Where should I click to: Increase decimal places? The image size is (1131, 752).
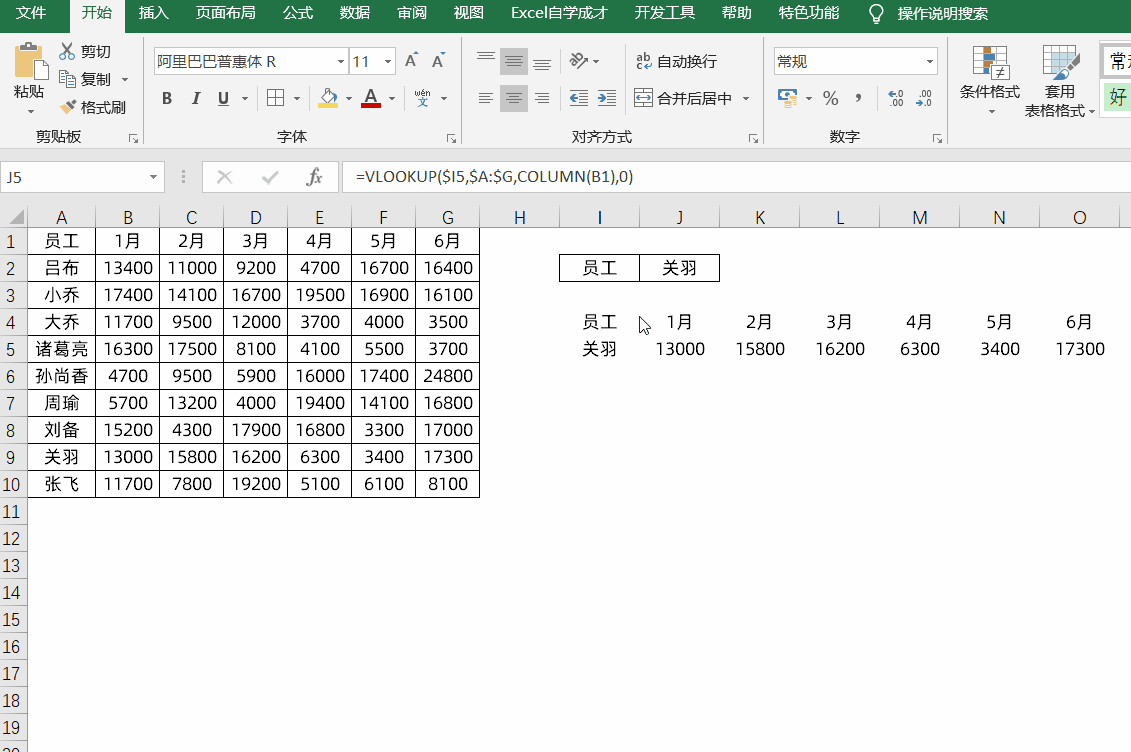(x=896, y=98)
